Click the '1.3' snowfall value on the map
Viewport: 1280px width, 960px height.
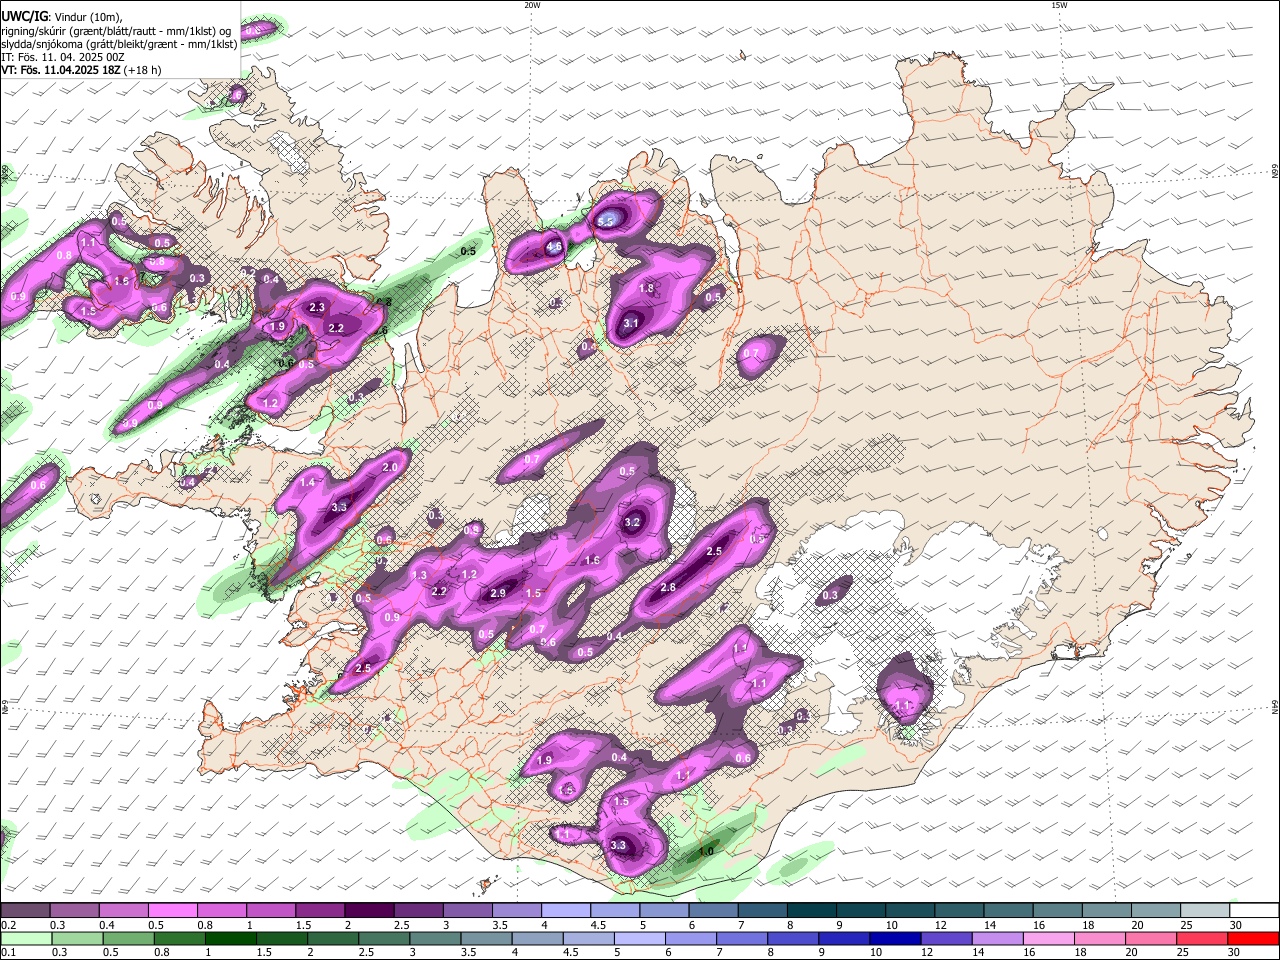click(x=420, y=575)
